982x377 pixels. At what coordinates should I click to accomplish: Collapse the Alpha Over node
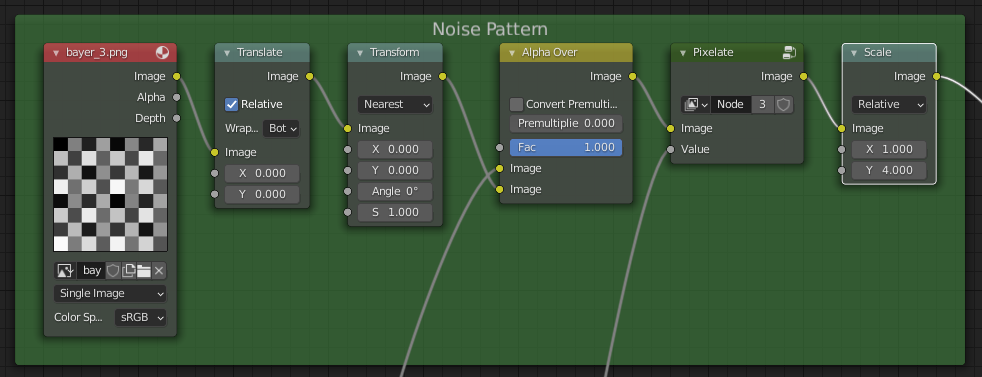pos(512,53)
